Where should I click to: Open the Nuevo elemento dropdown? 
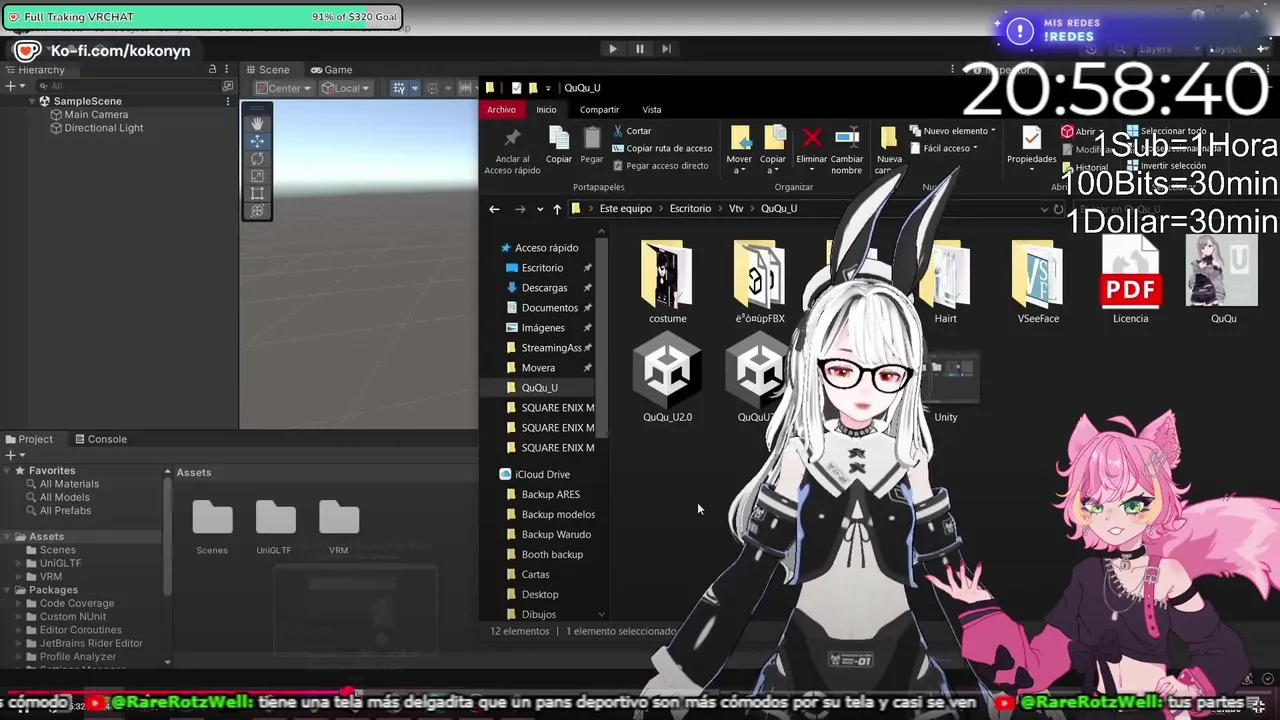click(952, 131)
